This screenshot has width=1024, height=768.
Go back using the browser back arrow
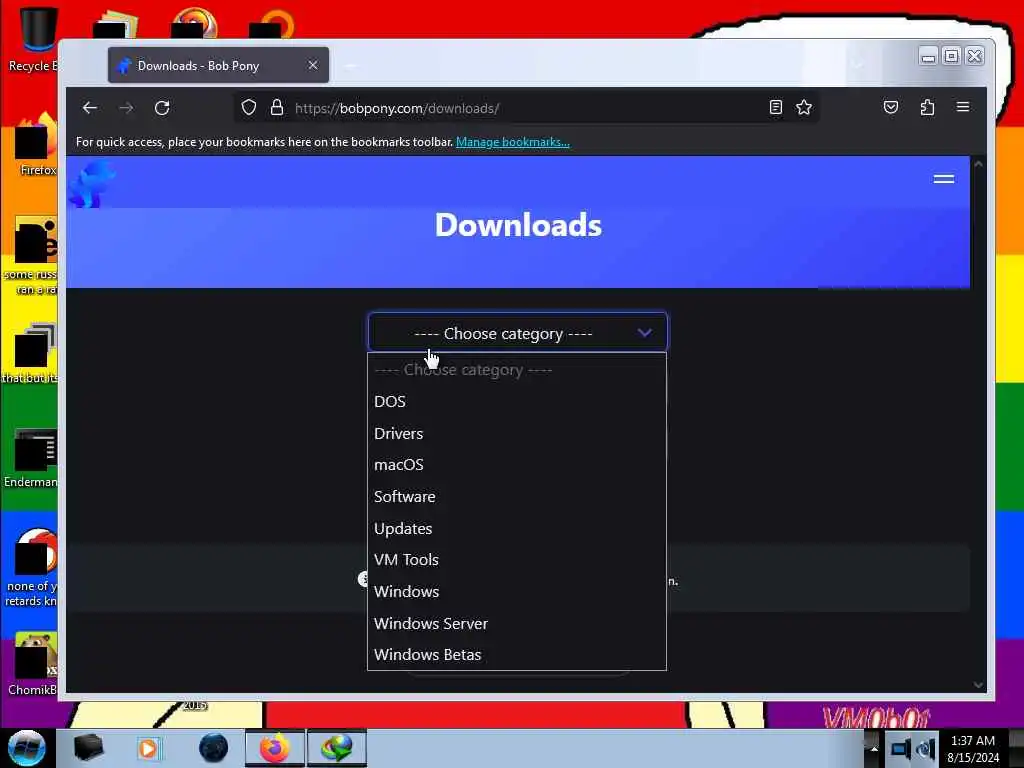tap(90, 108)
